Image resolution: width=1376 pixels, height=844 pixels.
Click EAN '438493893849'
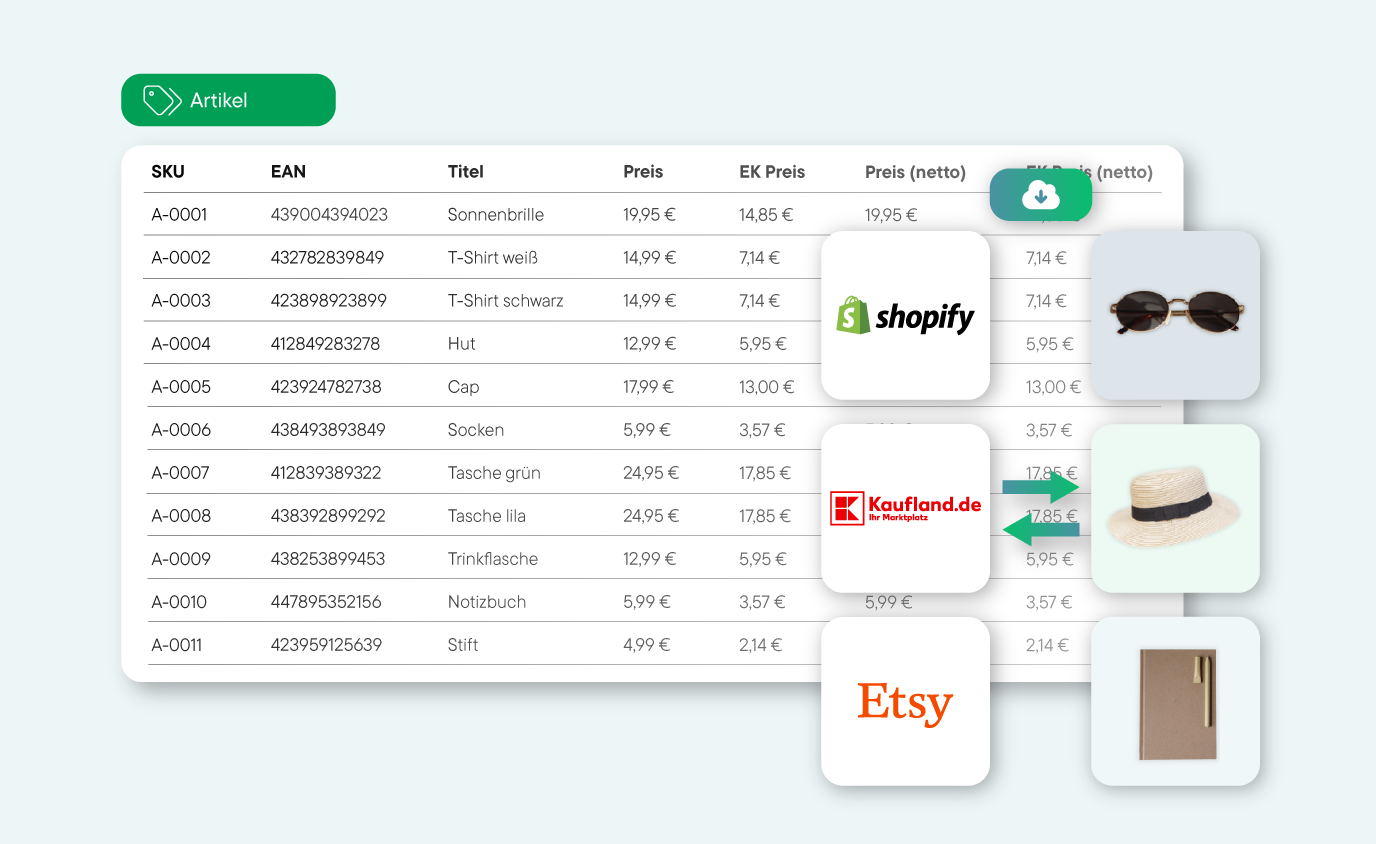click(x=328, y=430)
